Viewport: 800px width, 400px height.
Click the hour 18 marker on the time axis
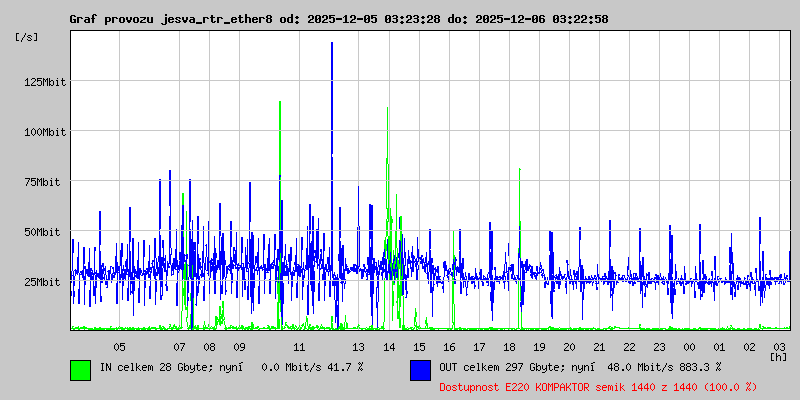(509, 346)
